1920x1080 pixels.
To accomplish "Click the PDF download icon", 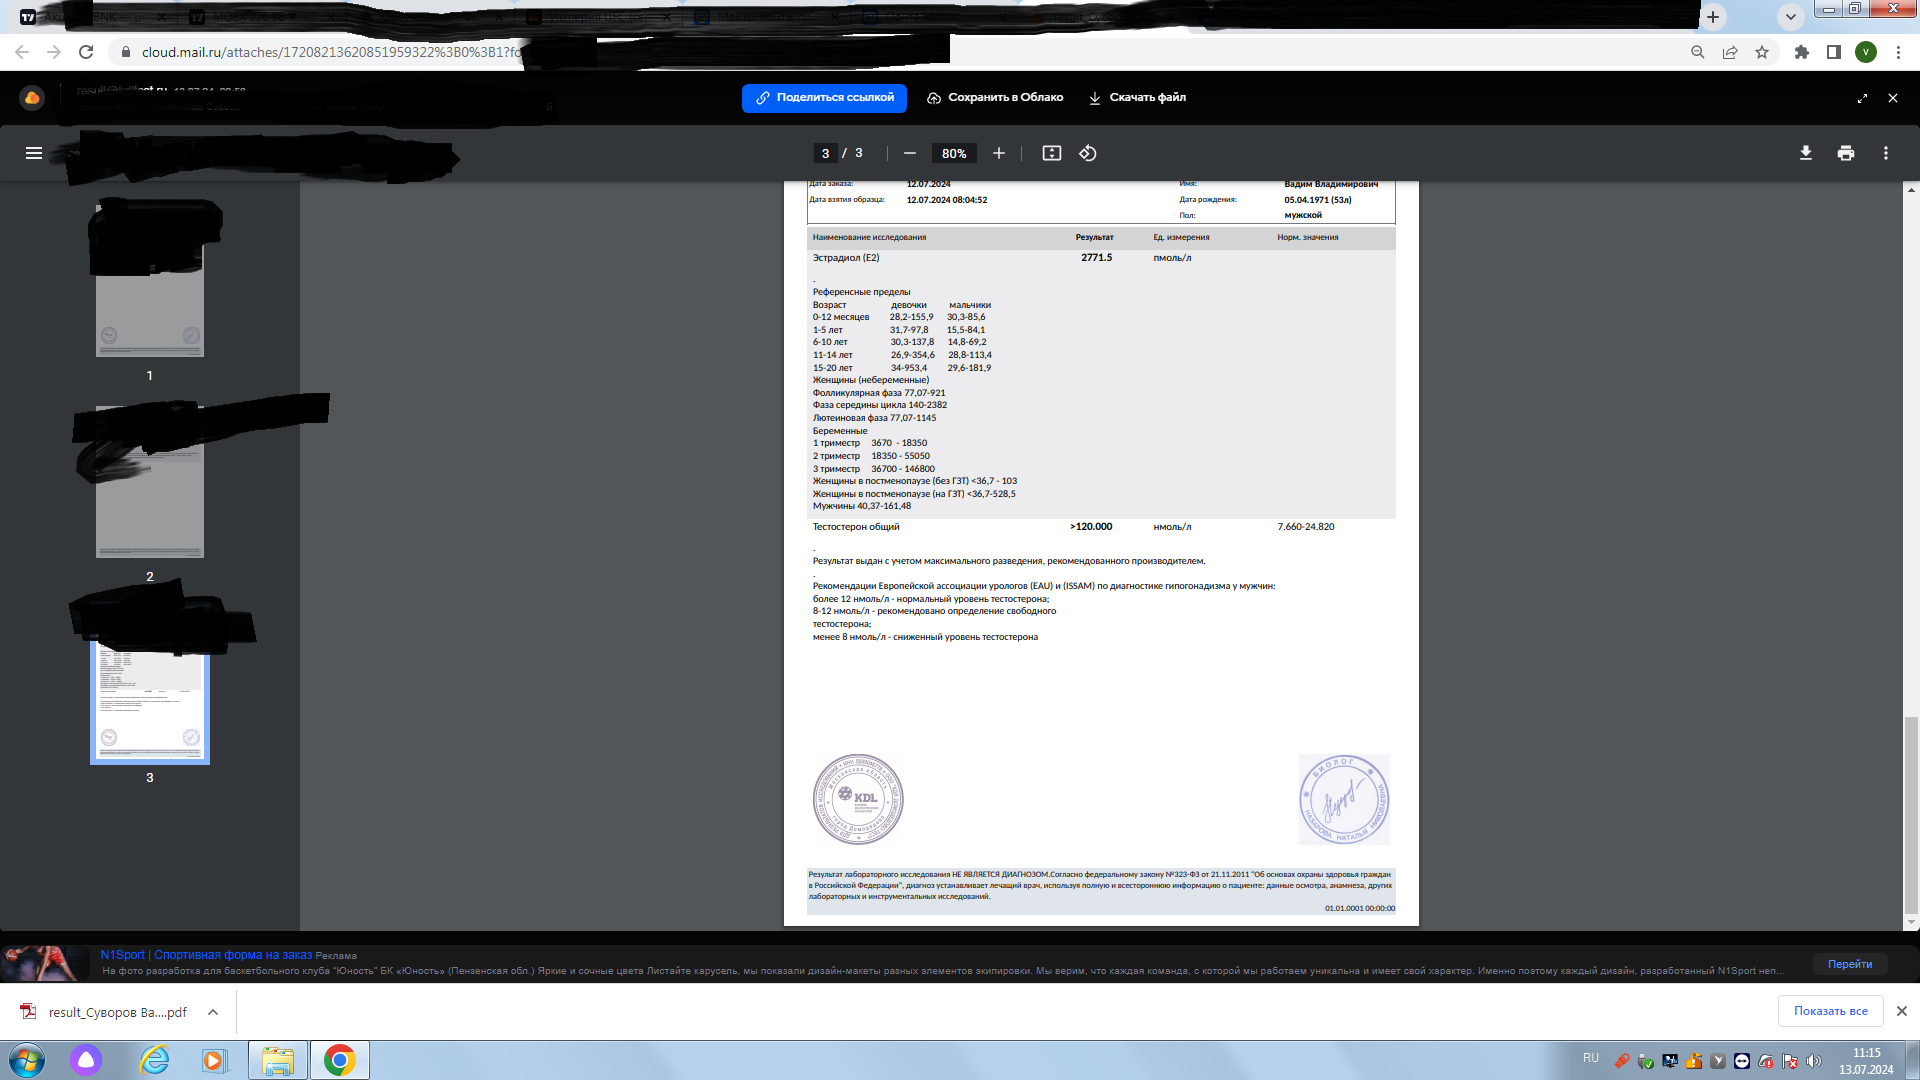I will [x=1805, y=153].
